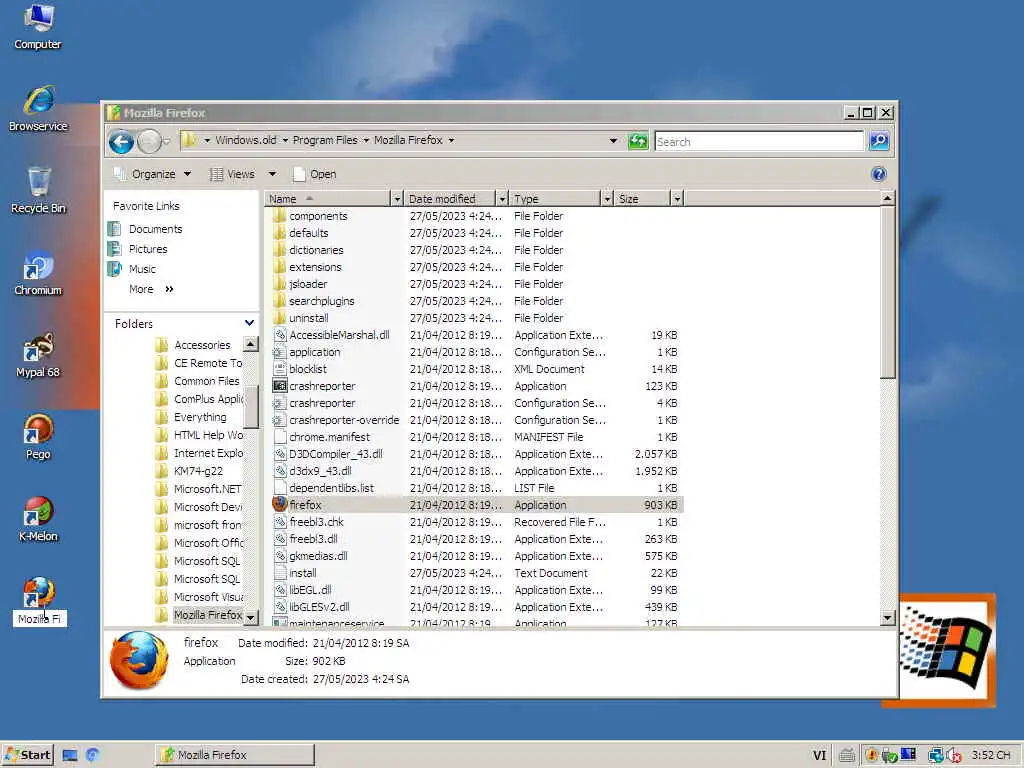Select the firefox application icon in file list
1024x768 pixels.
point(280,504)
